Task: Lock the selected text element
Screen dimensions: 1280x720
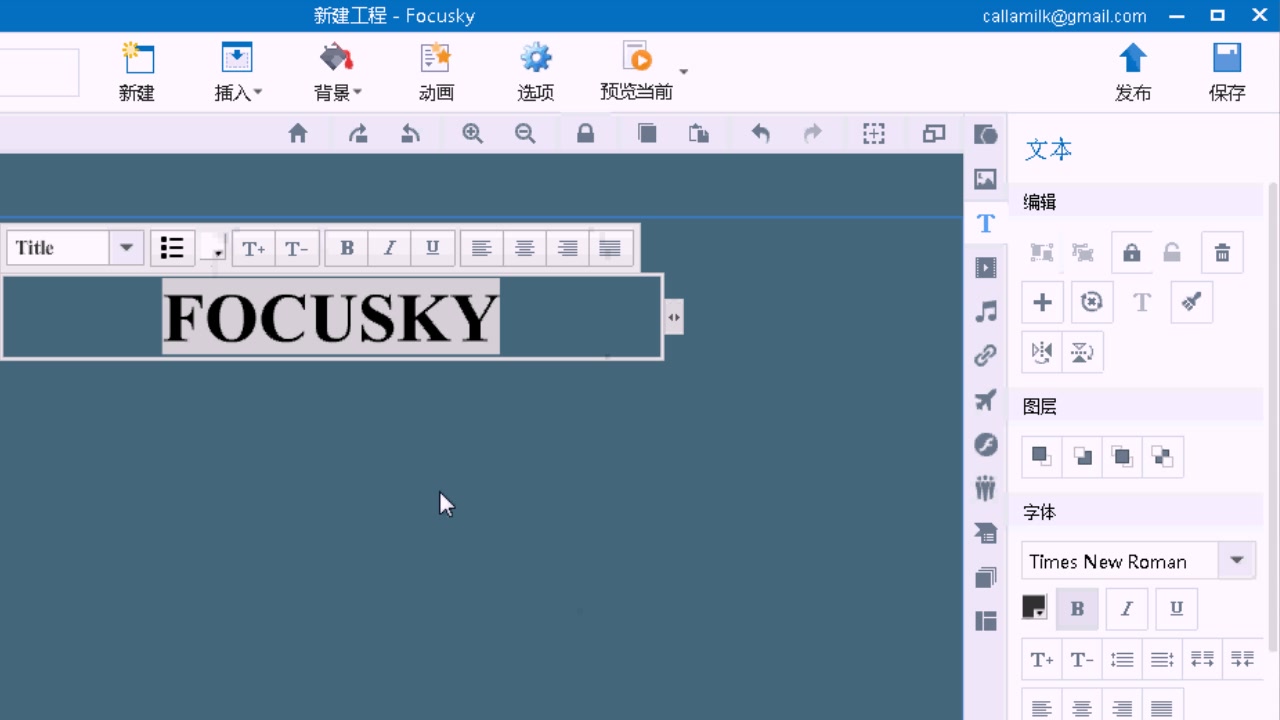Action: pos(1131,252)
